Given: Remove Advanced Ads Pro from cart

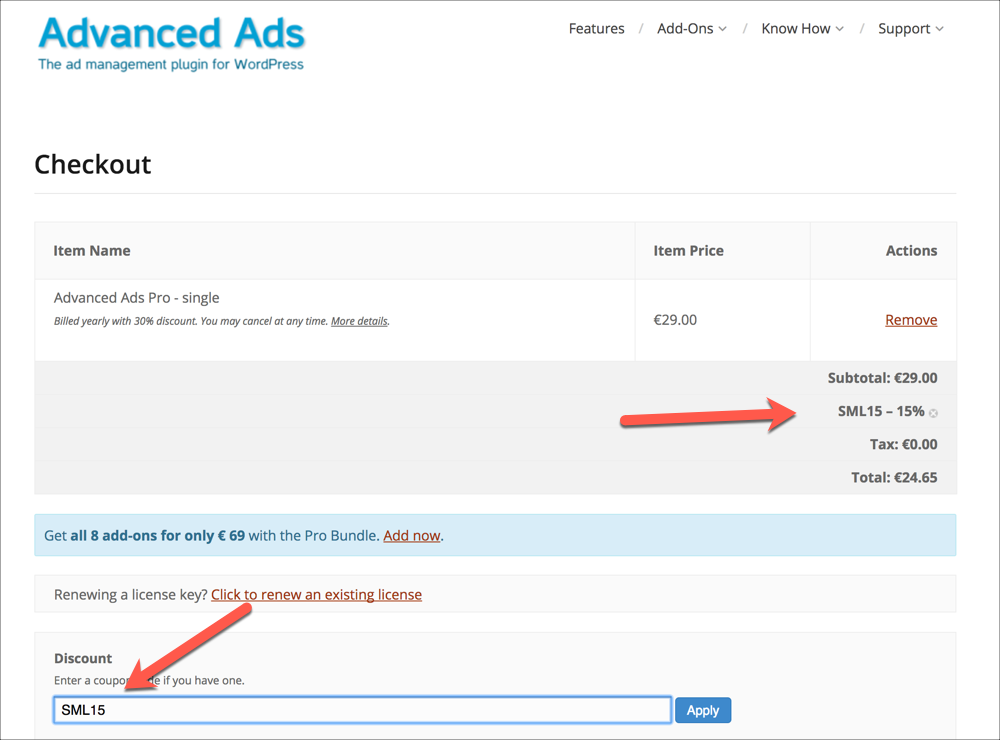Looking at the screenshot, I should tap(911, 320).
